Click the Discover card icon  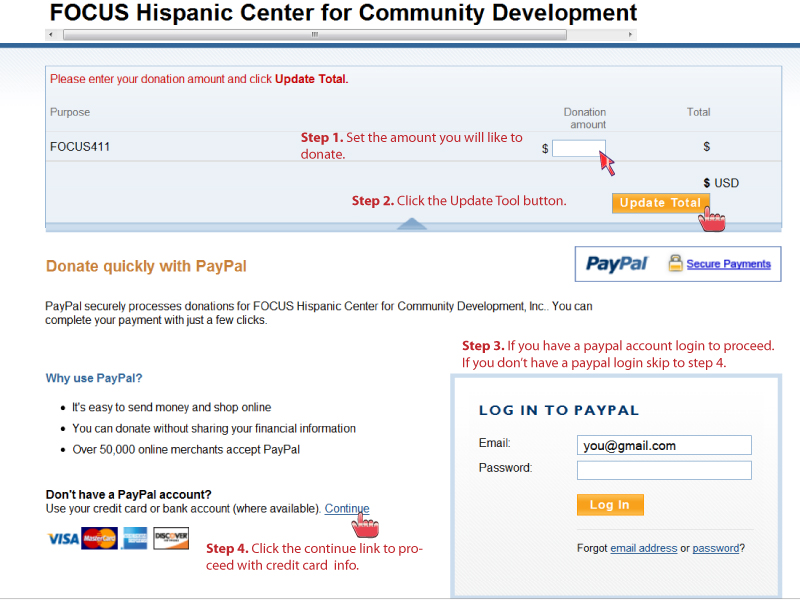coord(171,539)
